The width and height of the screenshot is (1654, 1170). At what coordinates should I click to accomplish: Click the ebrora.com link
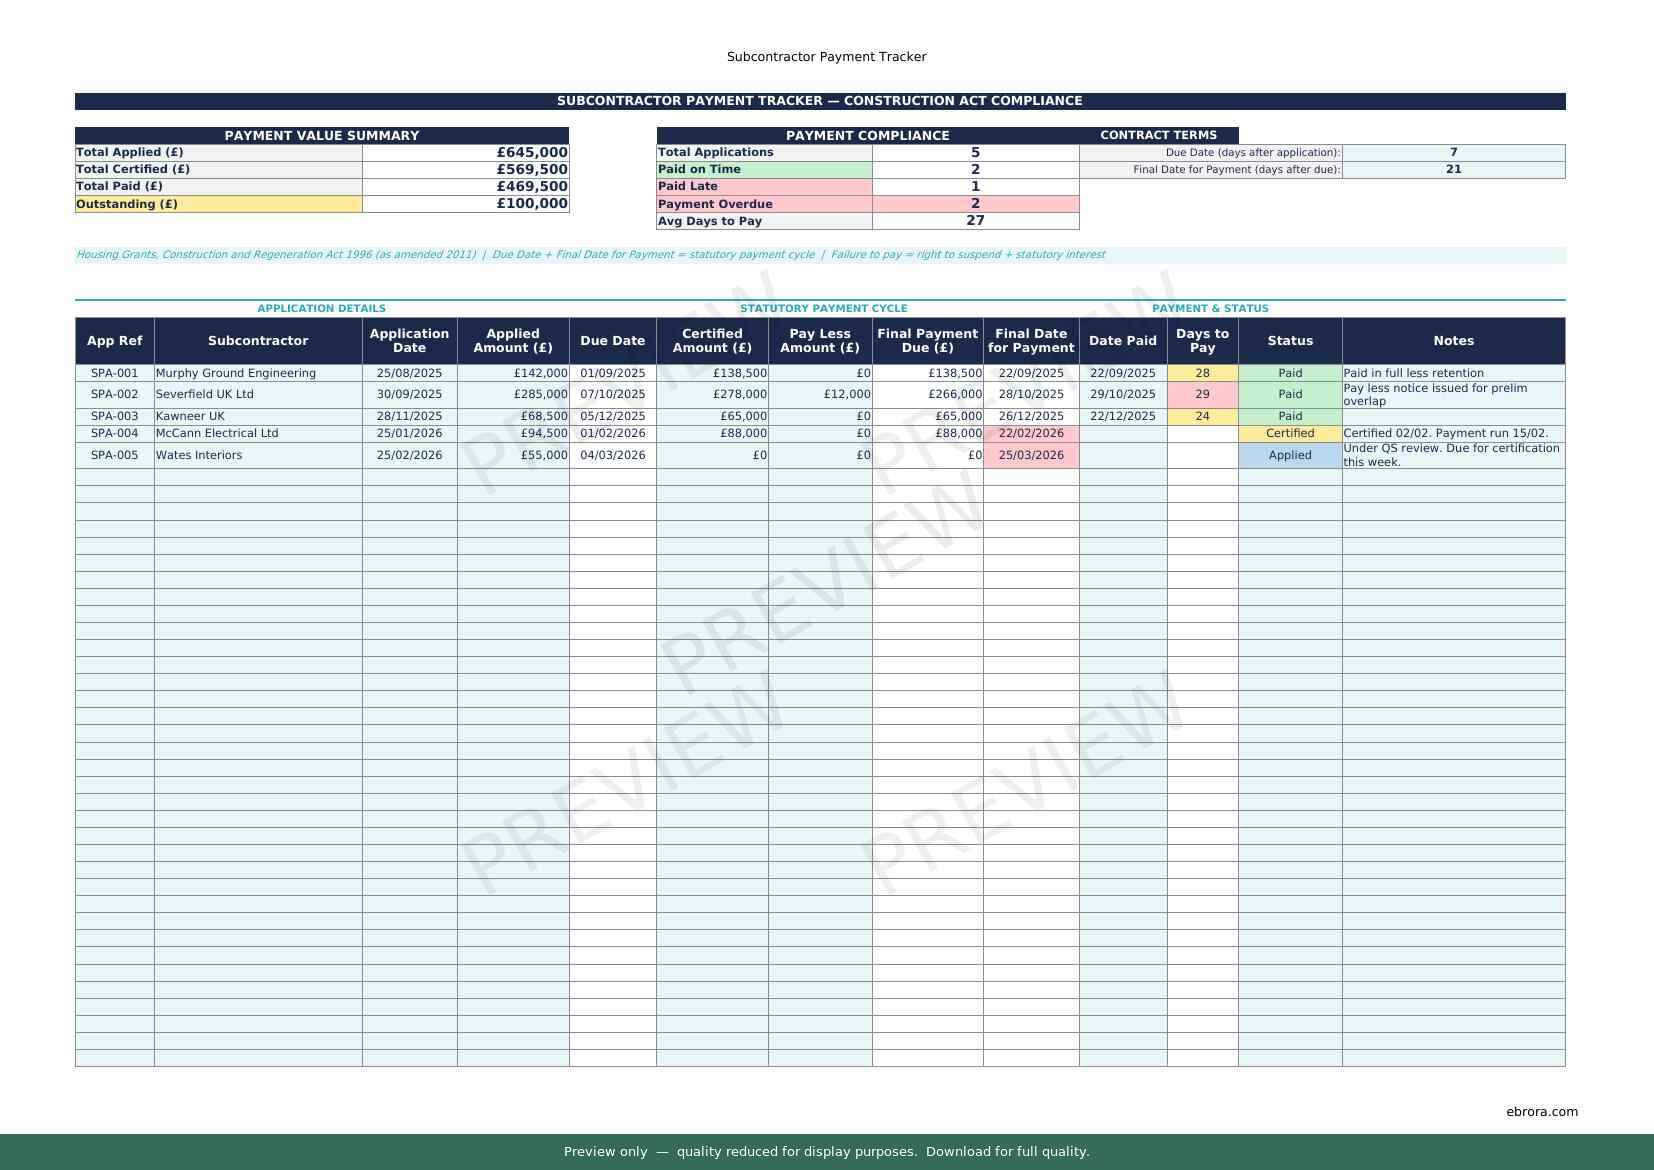(x=1541, y=1111)
